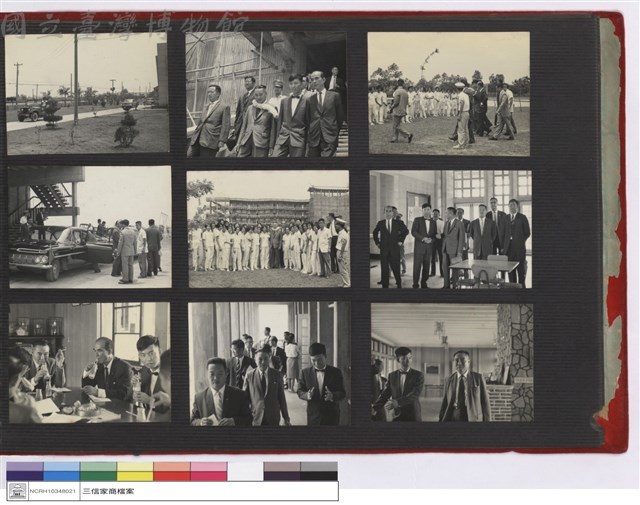This screenshot has height=505, width=640.
Task: Open the photo of people walking on the lawn
Action: click(449, 94)
